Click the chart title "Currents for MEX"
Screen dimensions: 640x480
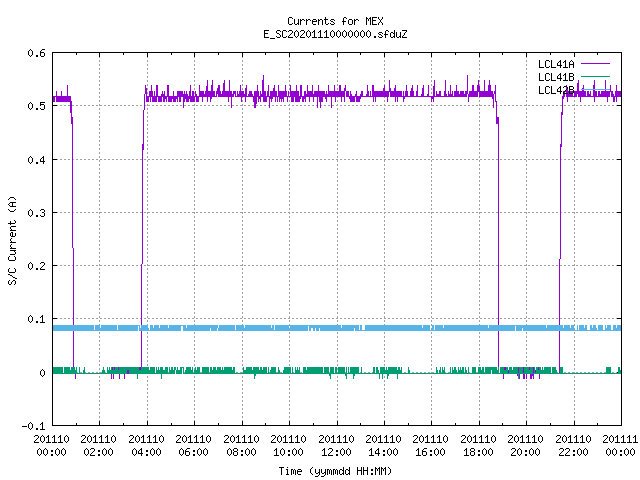pyautogui.click(x=335, y=21)
